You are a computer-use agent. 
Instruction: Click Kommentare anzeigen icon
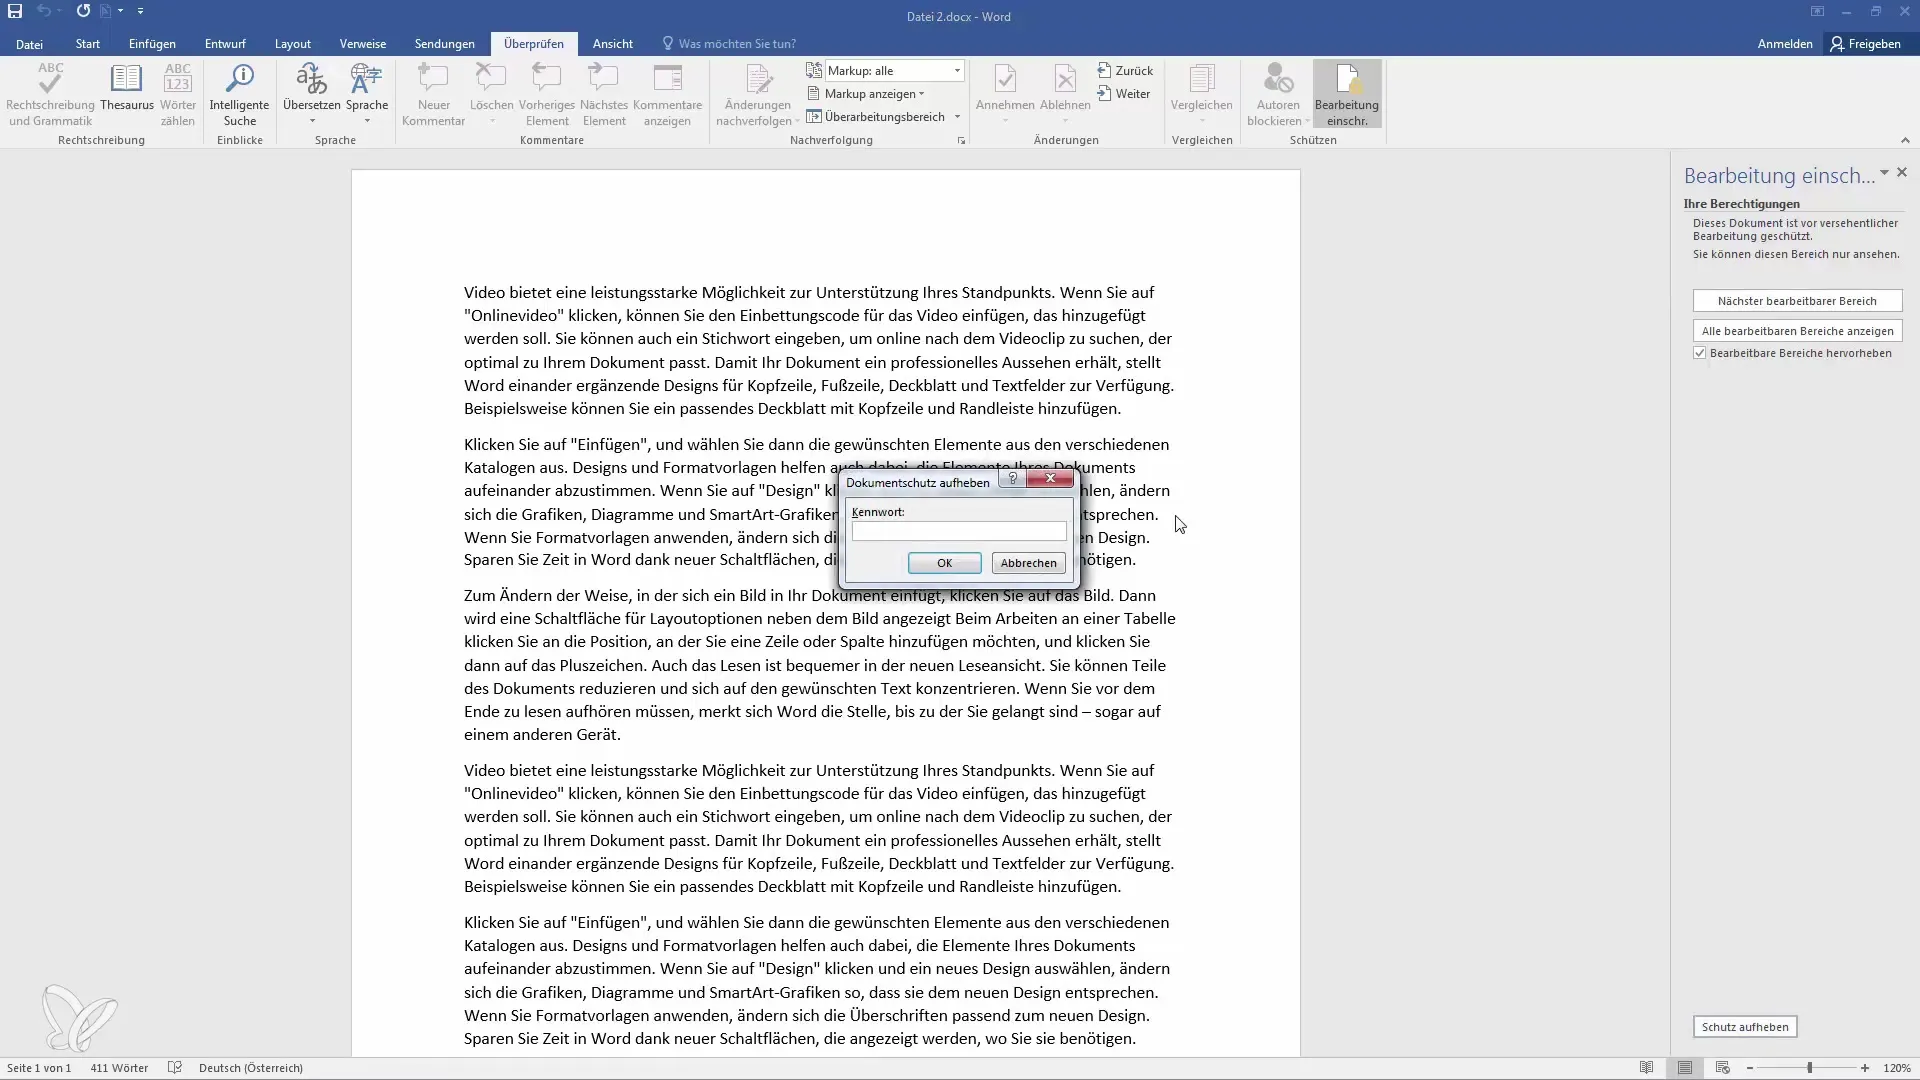[x=667, y=95]
